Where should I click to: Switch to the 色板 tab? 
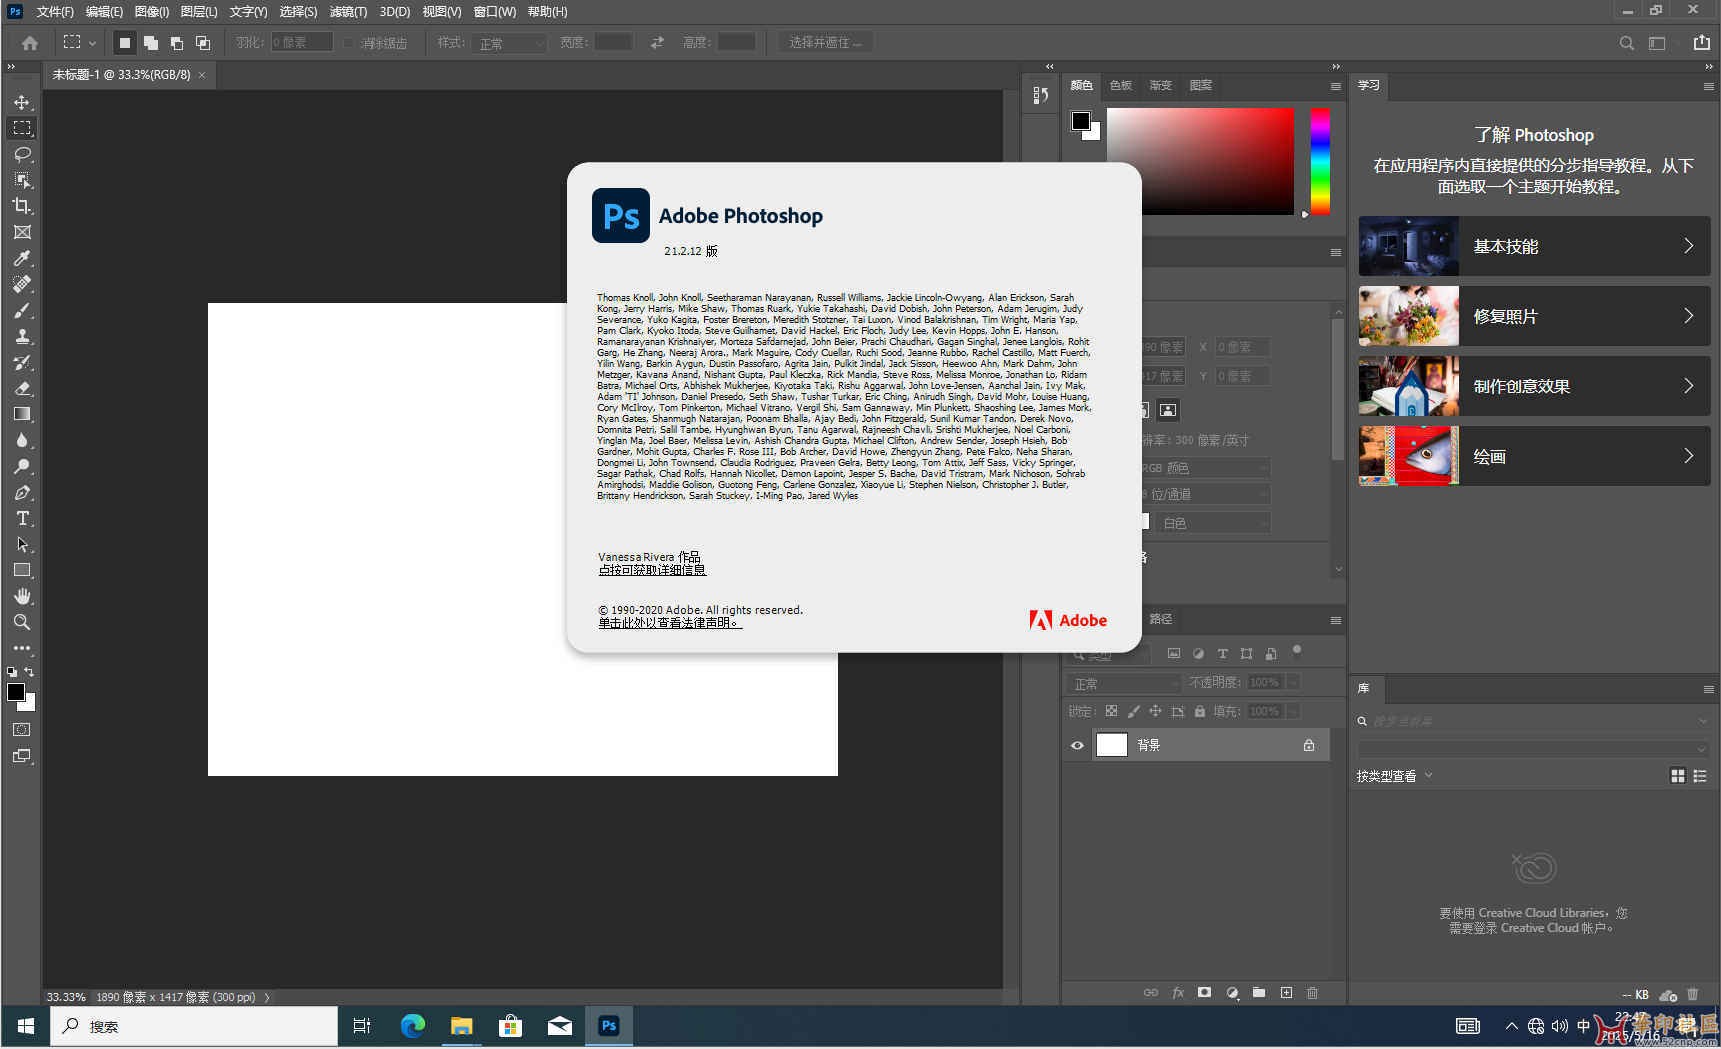[x=1121, y=85]
